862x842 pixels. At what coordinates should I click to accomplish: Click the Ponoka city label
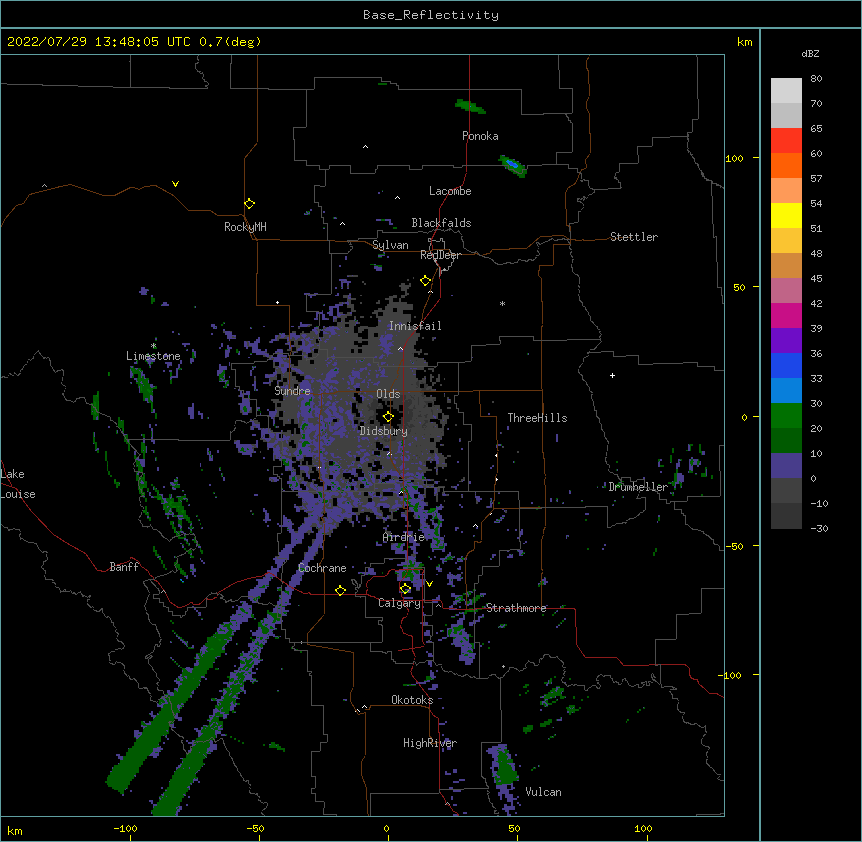click(x=480, y=136)
